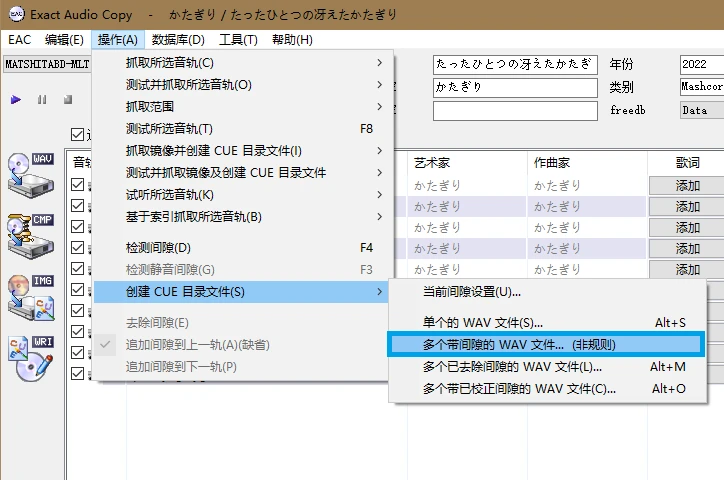Toggle the third track's checkbox

pos(78,227)
